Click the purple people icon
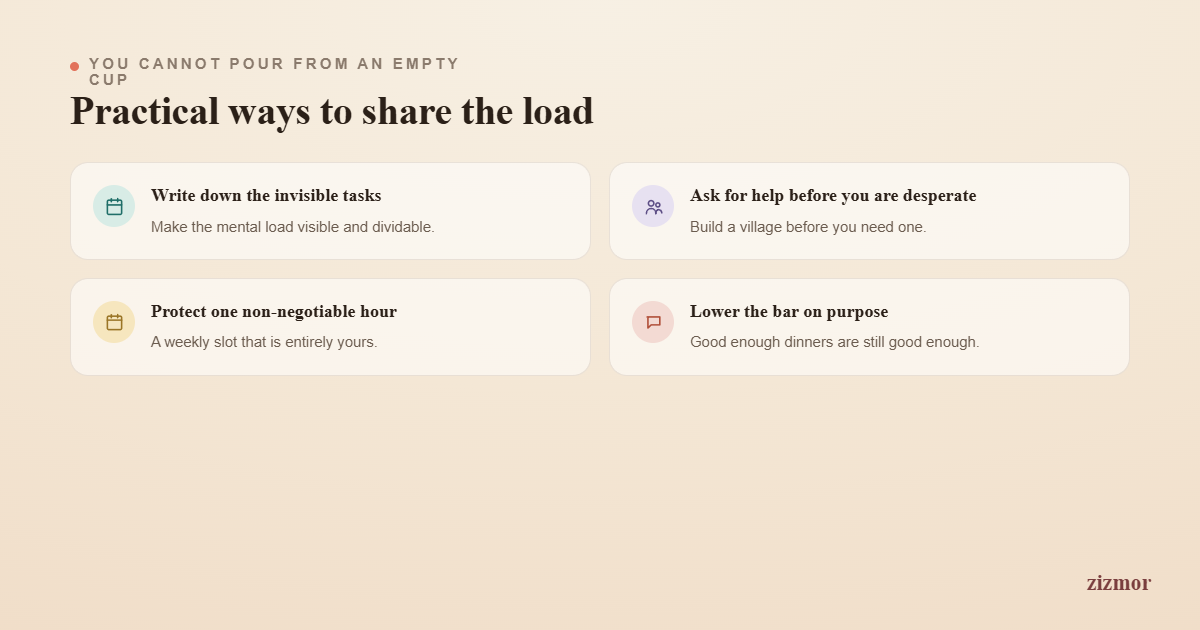The image size is (1200, 630). 653,206
